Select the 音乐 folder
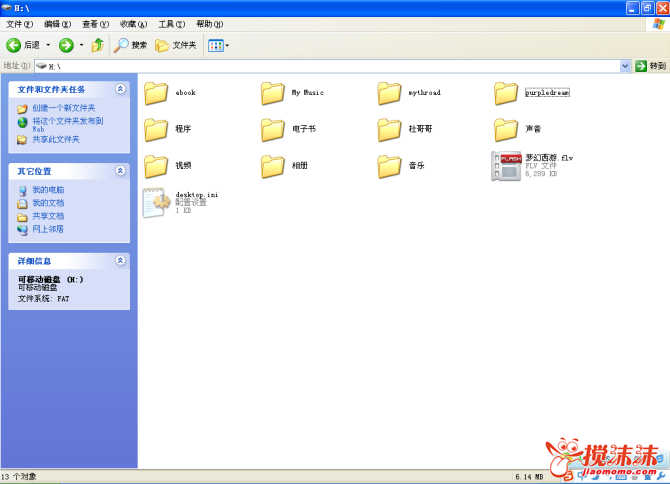Image resolution: width=670 pixels, height=484 pixels. click(x=401, y=166)
